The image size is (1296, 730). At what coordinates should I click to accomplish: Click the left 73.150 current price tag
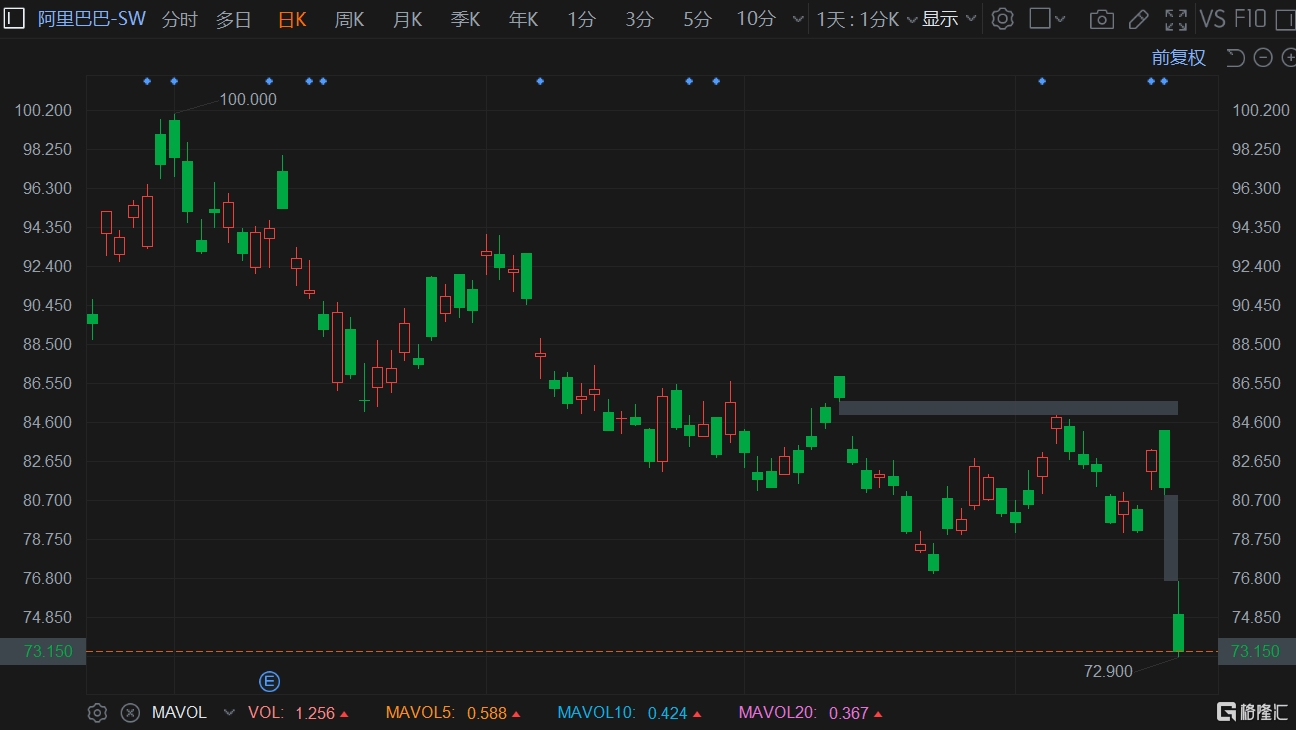tap(43, 651)
